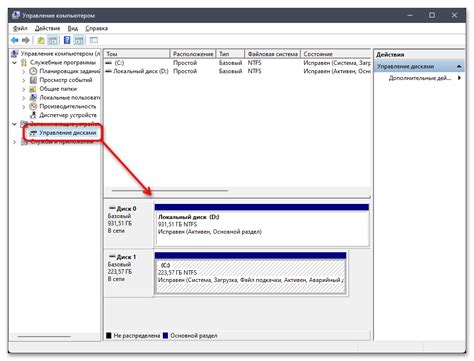
Task: Expand the Производительность node
Action: (24, 107)
